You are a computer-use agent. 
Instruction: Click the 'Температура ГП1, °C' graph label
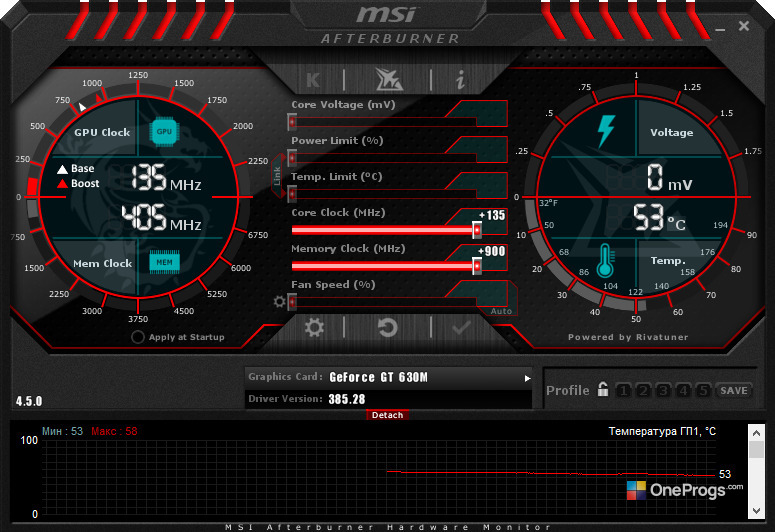coord(662,431)
